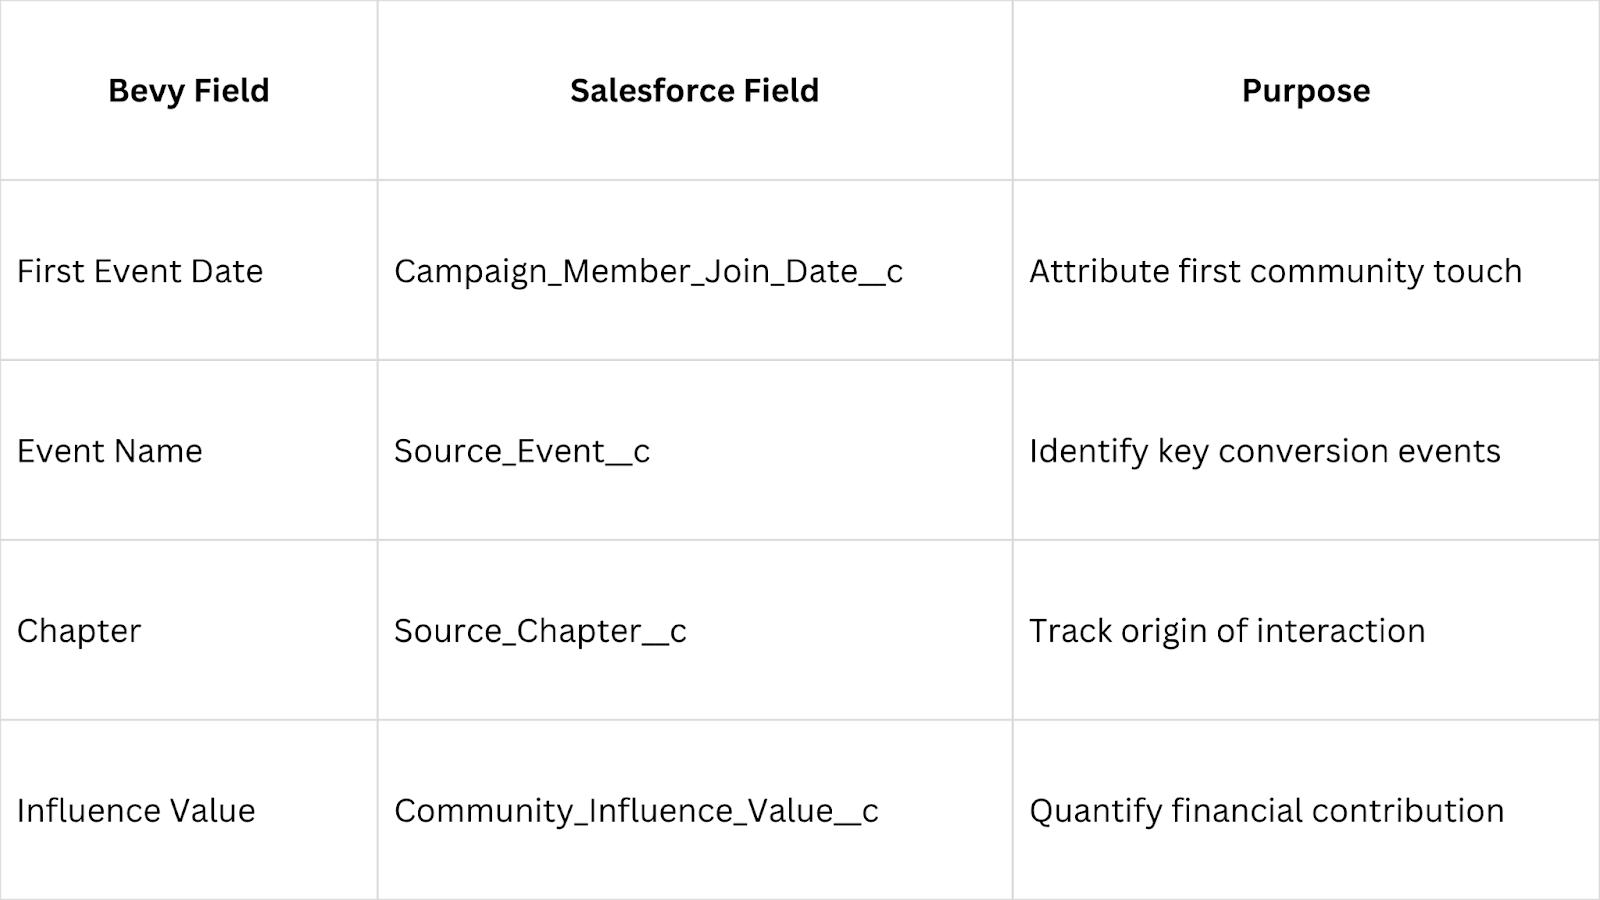The width and height of the screenshot is (1600, 900).
Task: Click the Chapter cell in Bevy column
Action: pos(189,630)
